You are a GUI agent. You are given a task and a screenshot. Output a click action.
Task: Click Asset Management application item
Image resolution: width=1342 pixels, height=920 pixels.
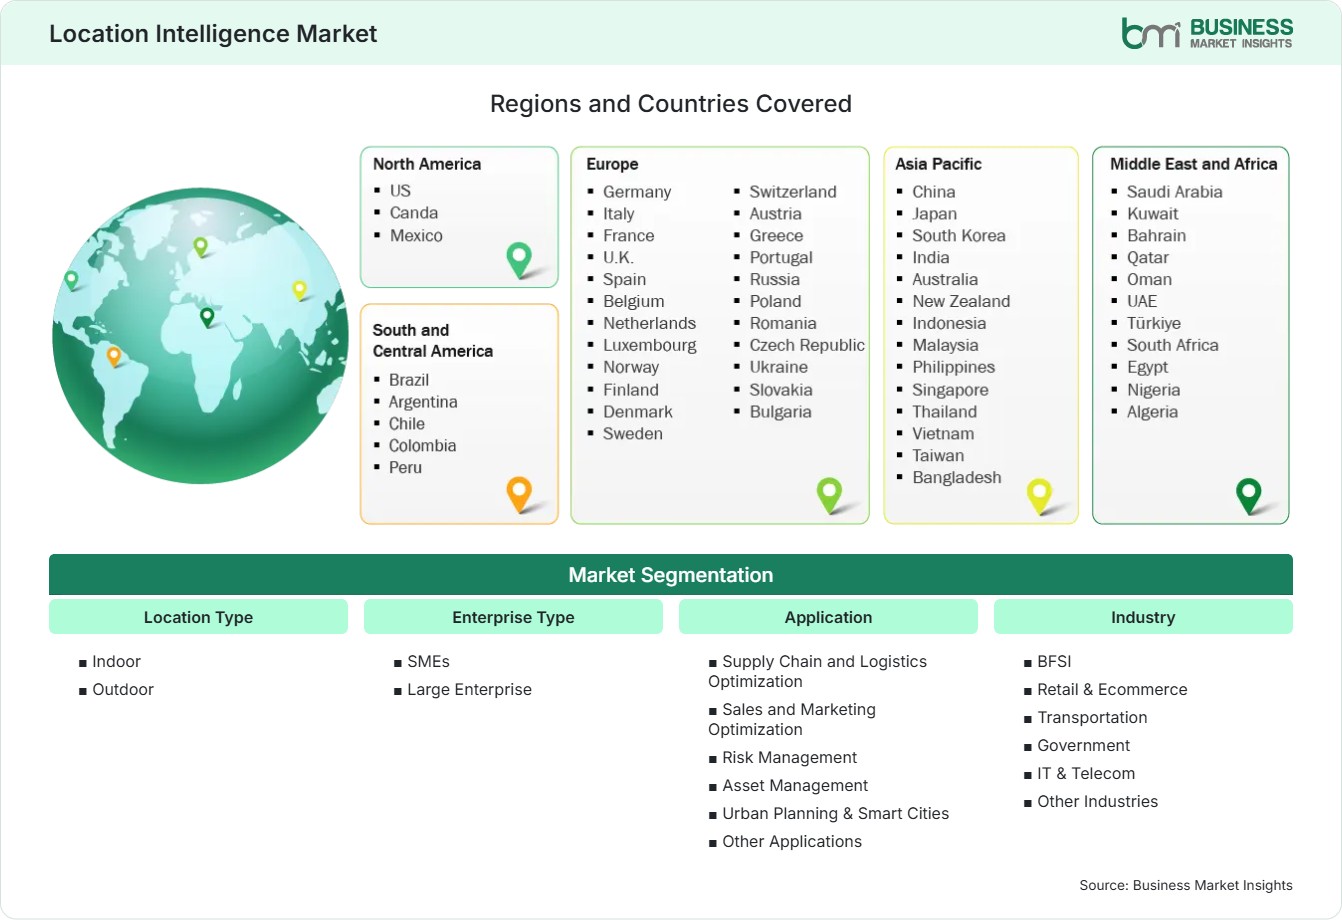pos(795,786)
